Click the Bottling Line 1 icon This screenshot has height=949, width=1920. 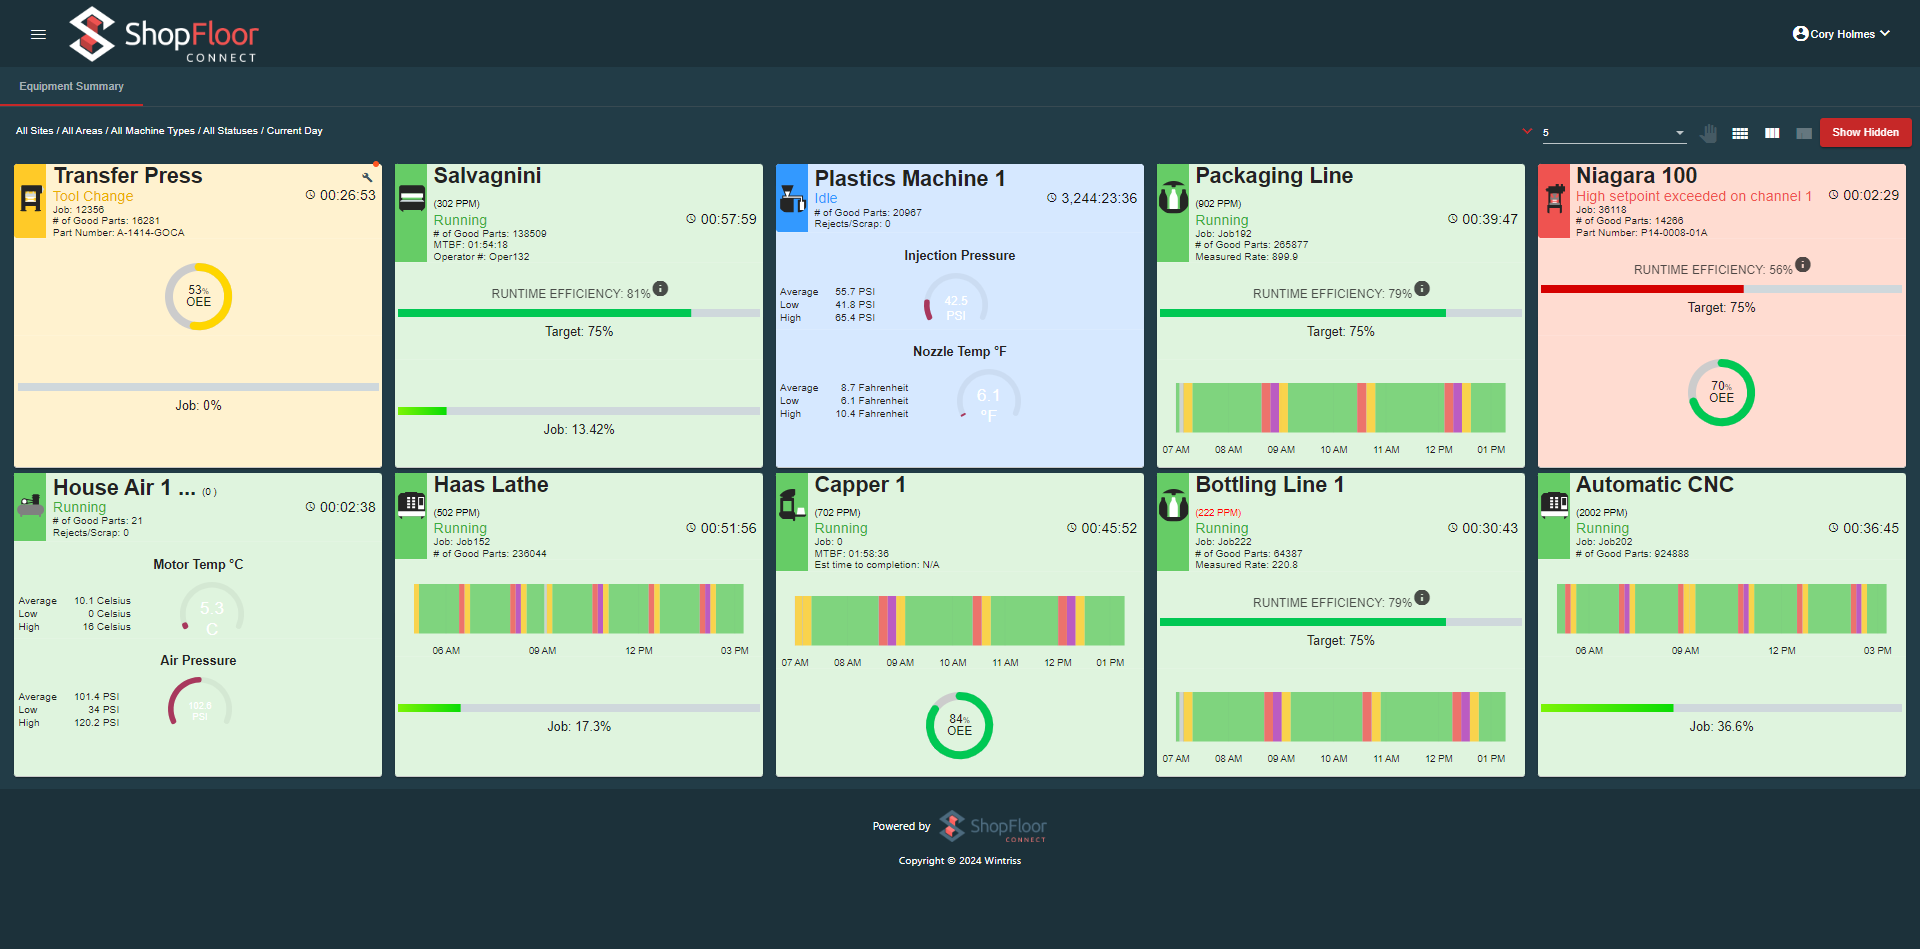[x=1173, y=506]
